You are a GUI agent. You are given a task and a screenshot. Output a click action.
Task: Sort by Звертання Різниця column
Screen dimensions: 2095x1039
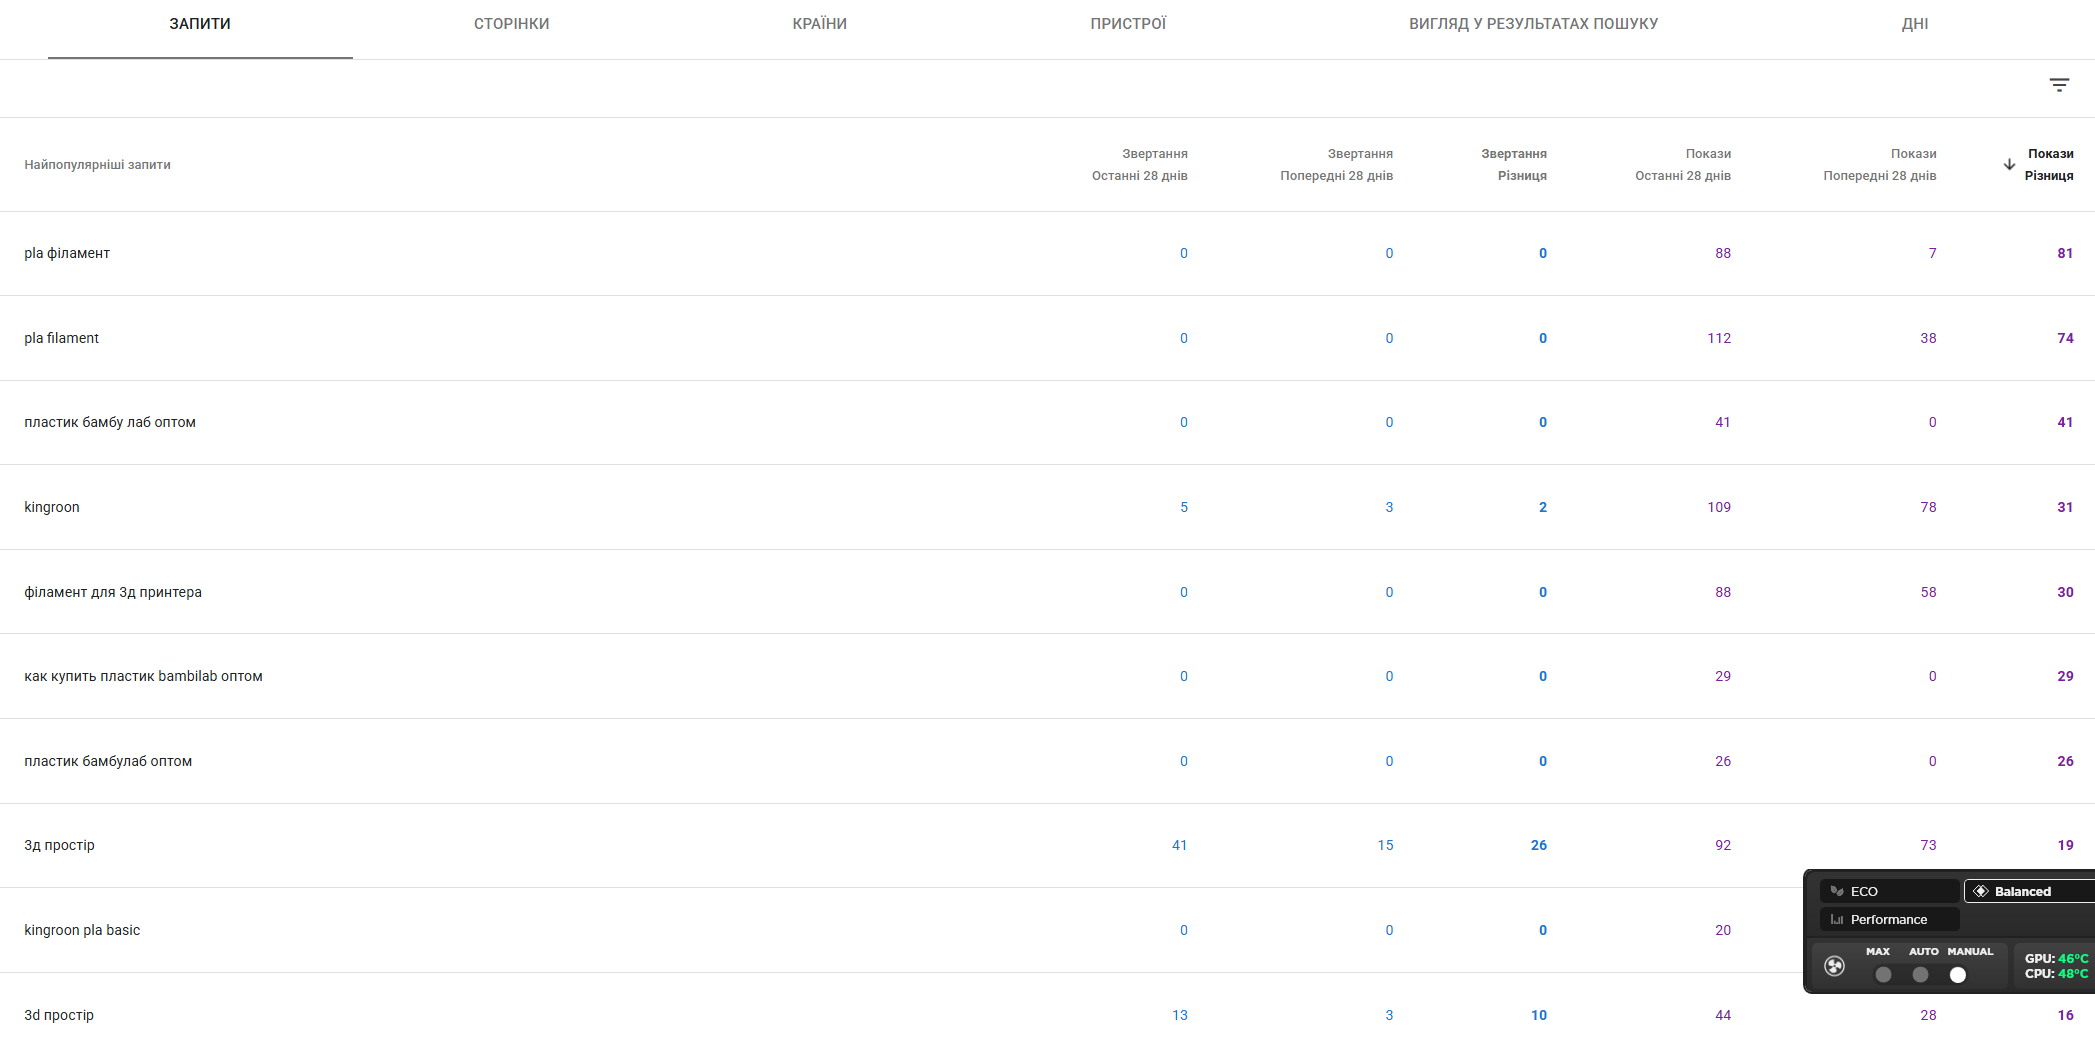click(x=1514, y=165)
